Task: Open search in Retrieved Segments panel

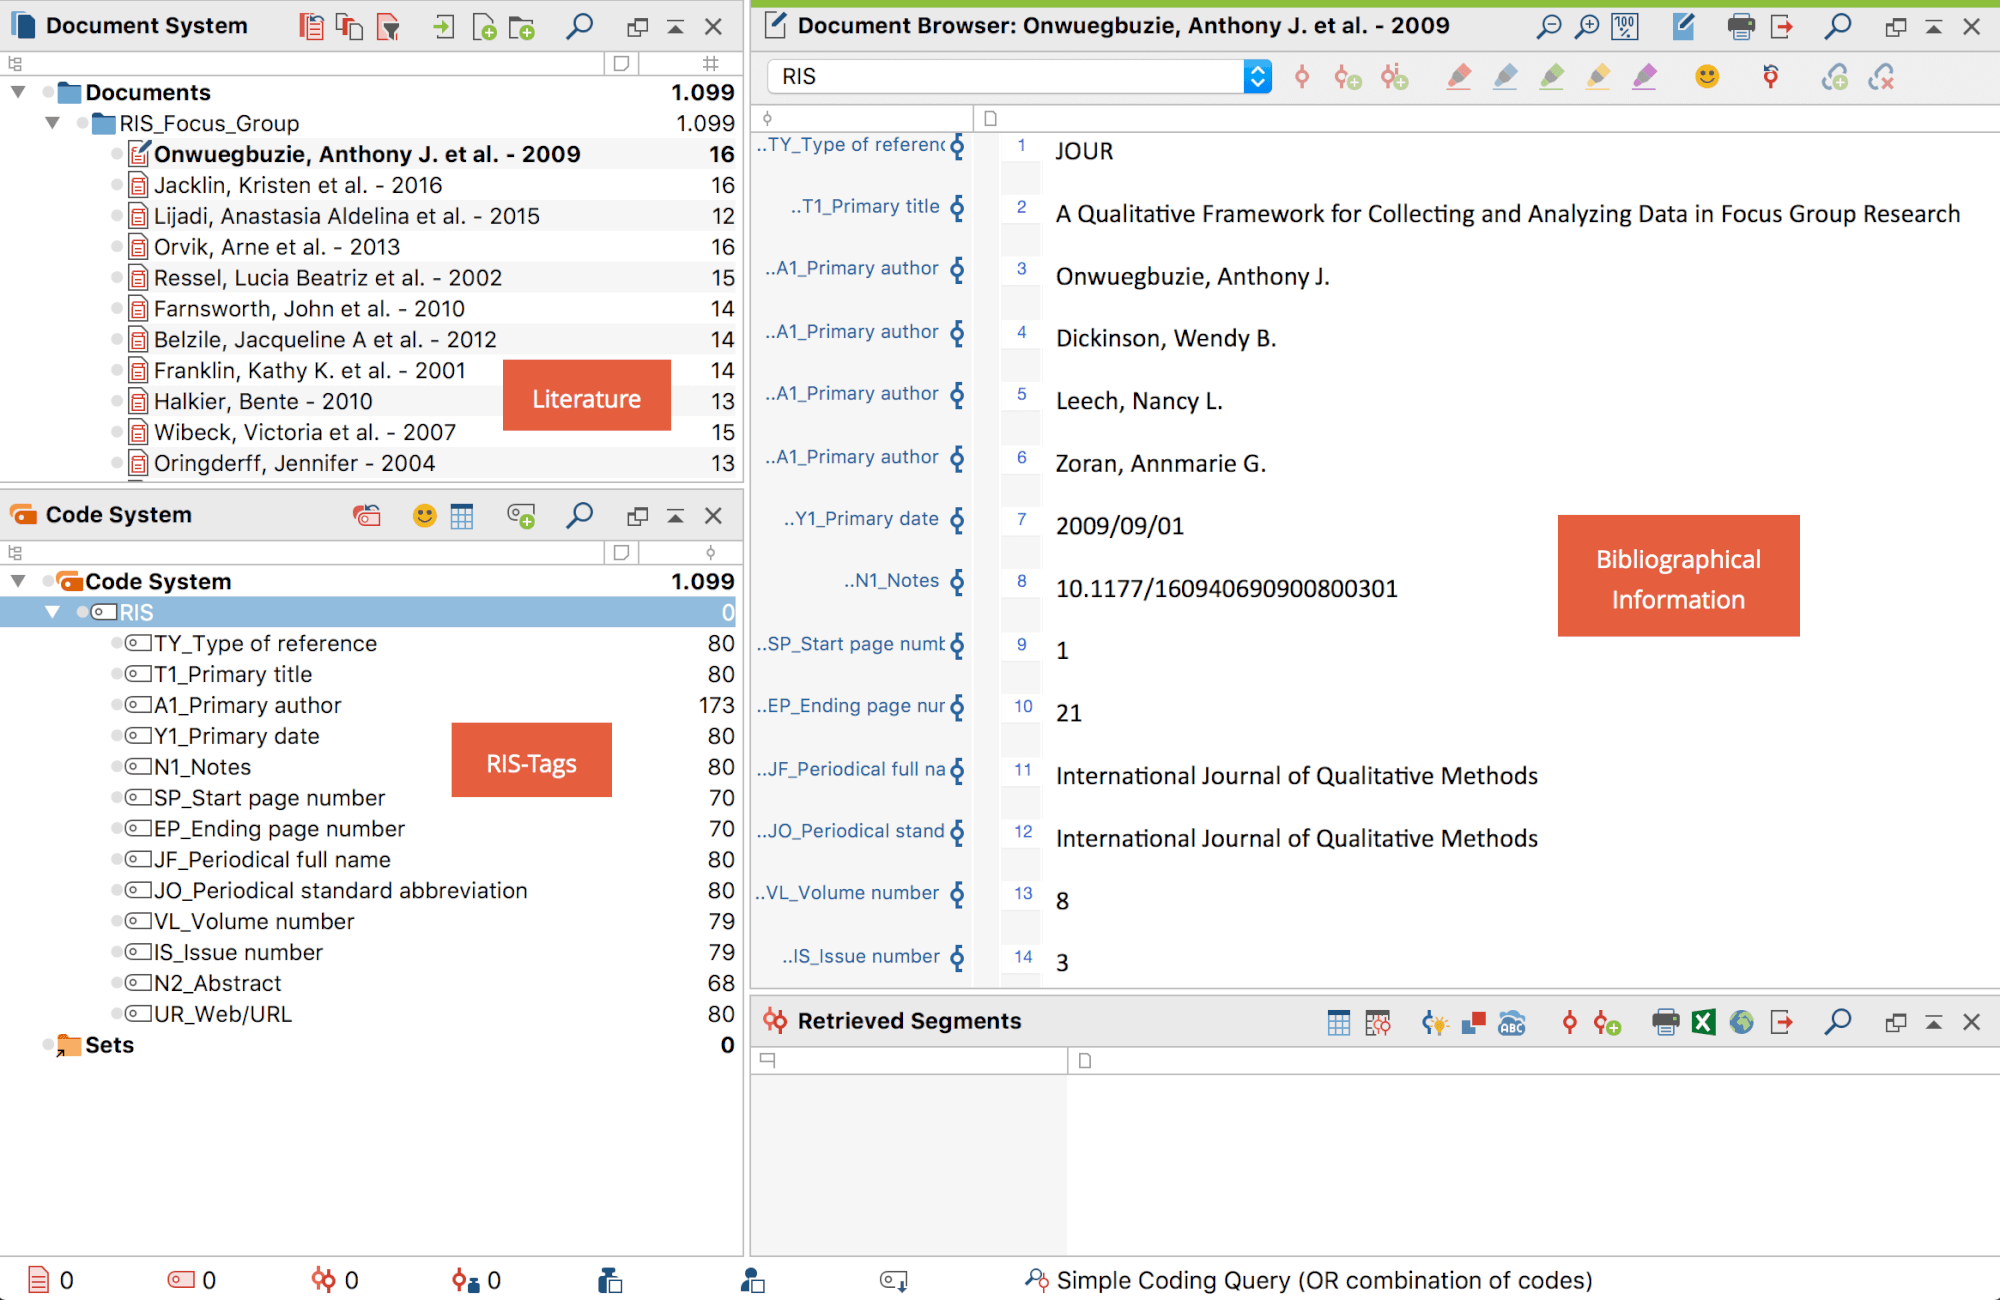Action: (x=1837, y=1021)
